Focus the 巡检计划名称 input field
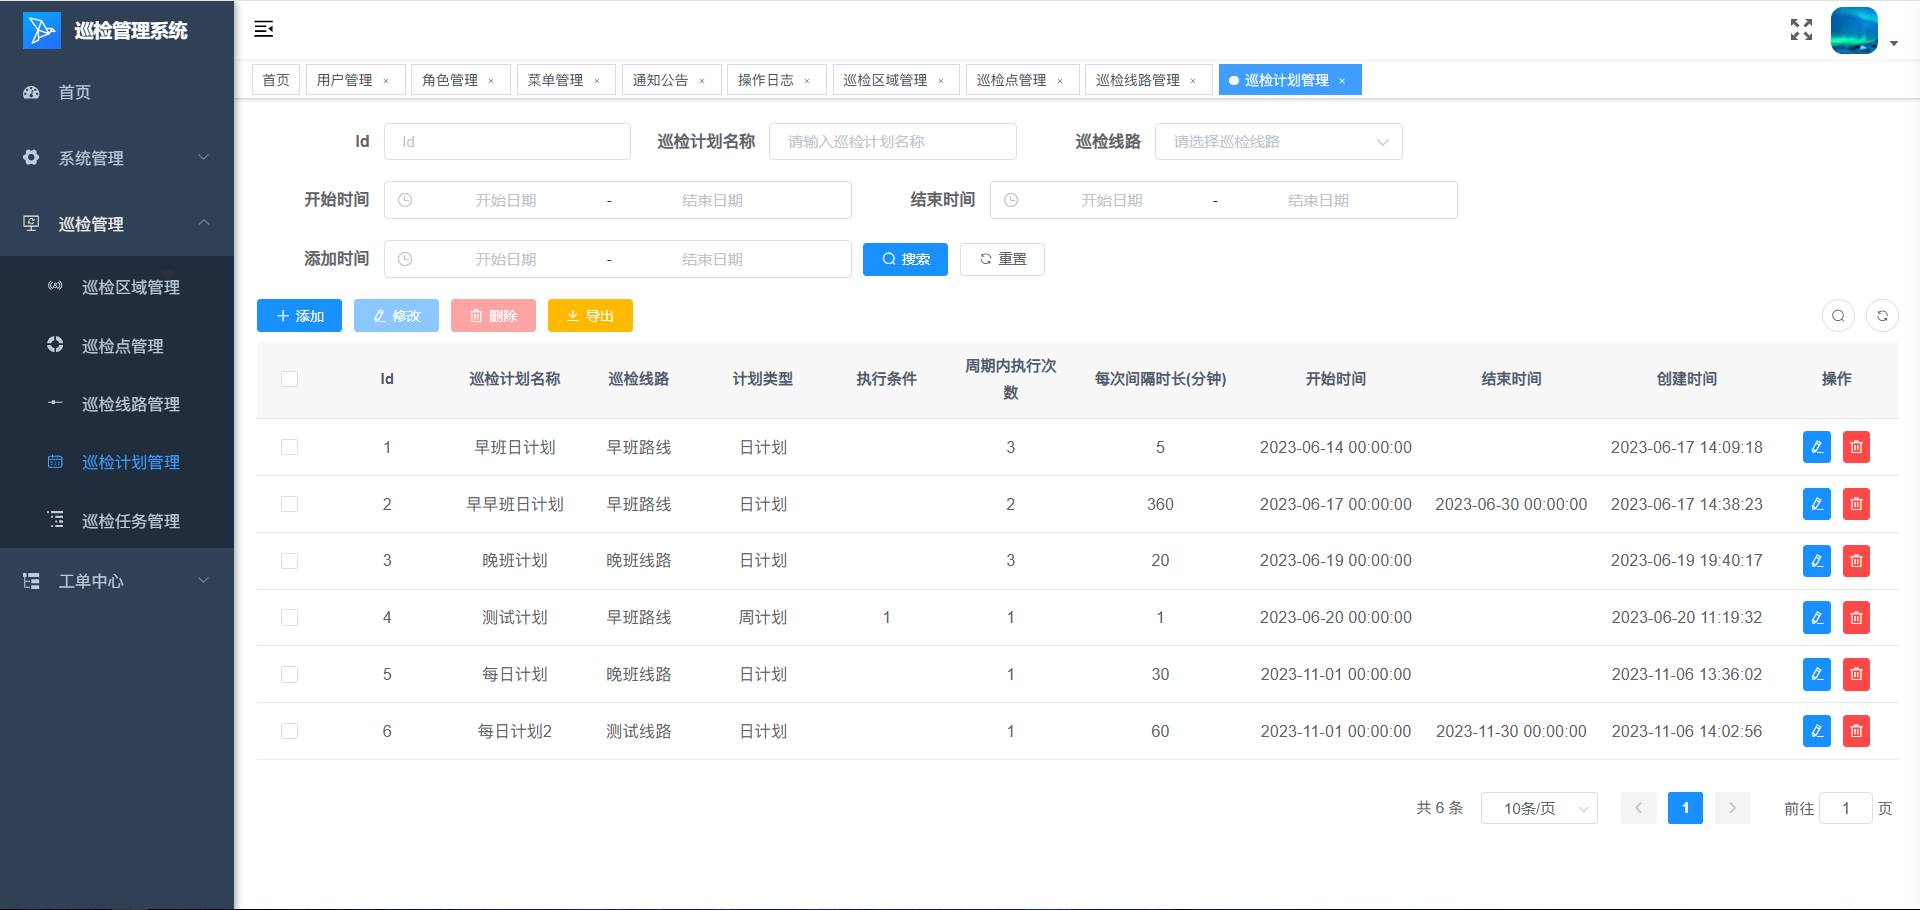The image size is (1920, 910). tap(892, 142)
